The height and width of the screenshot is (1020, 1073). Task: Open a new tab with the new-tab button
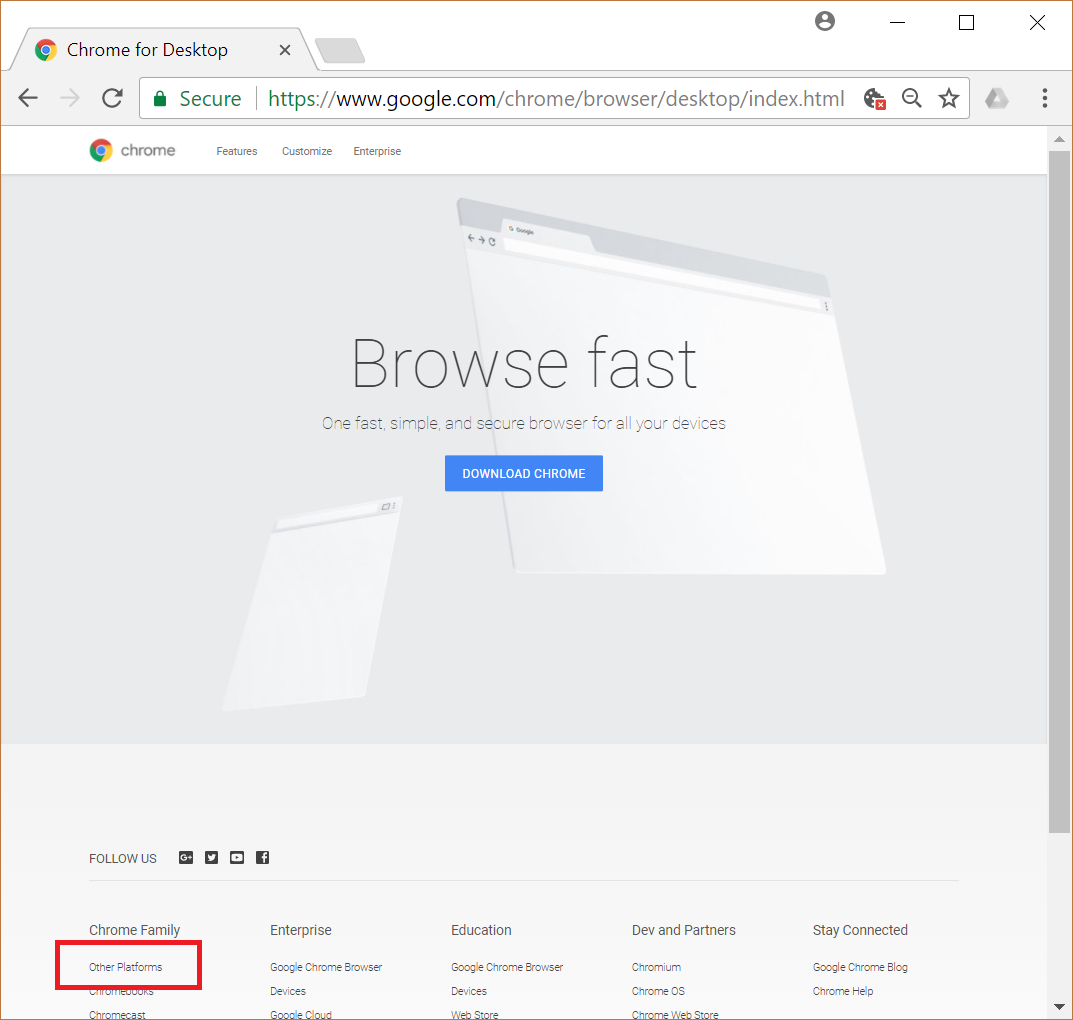pos(339,51)
